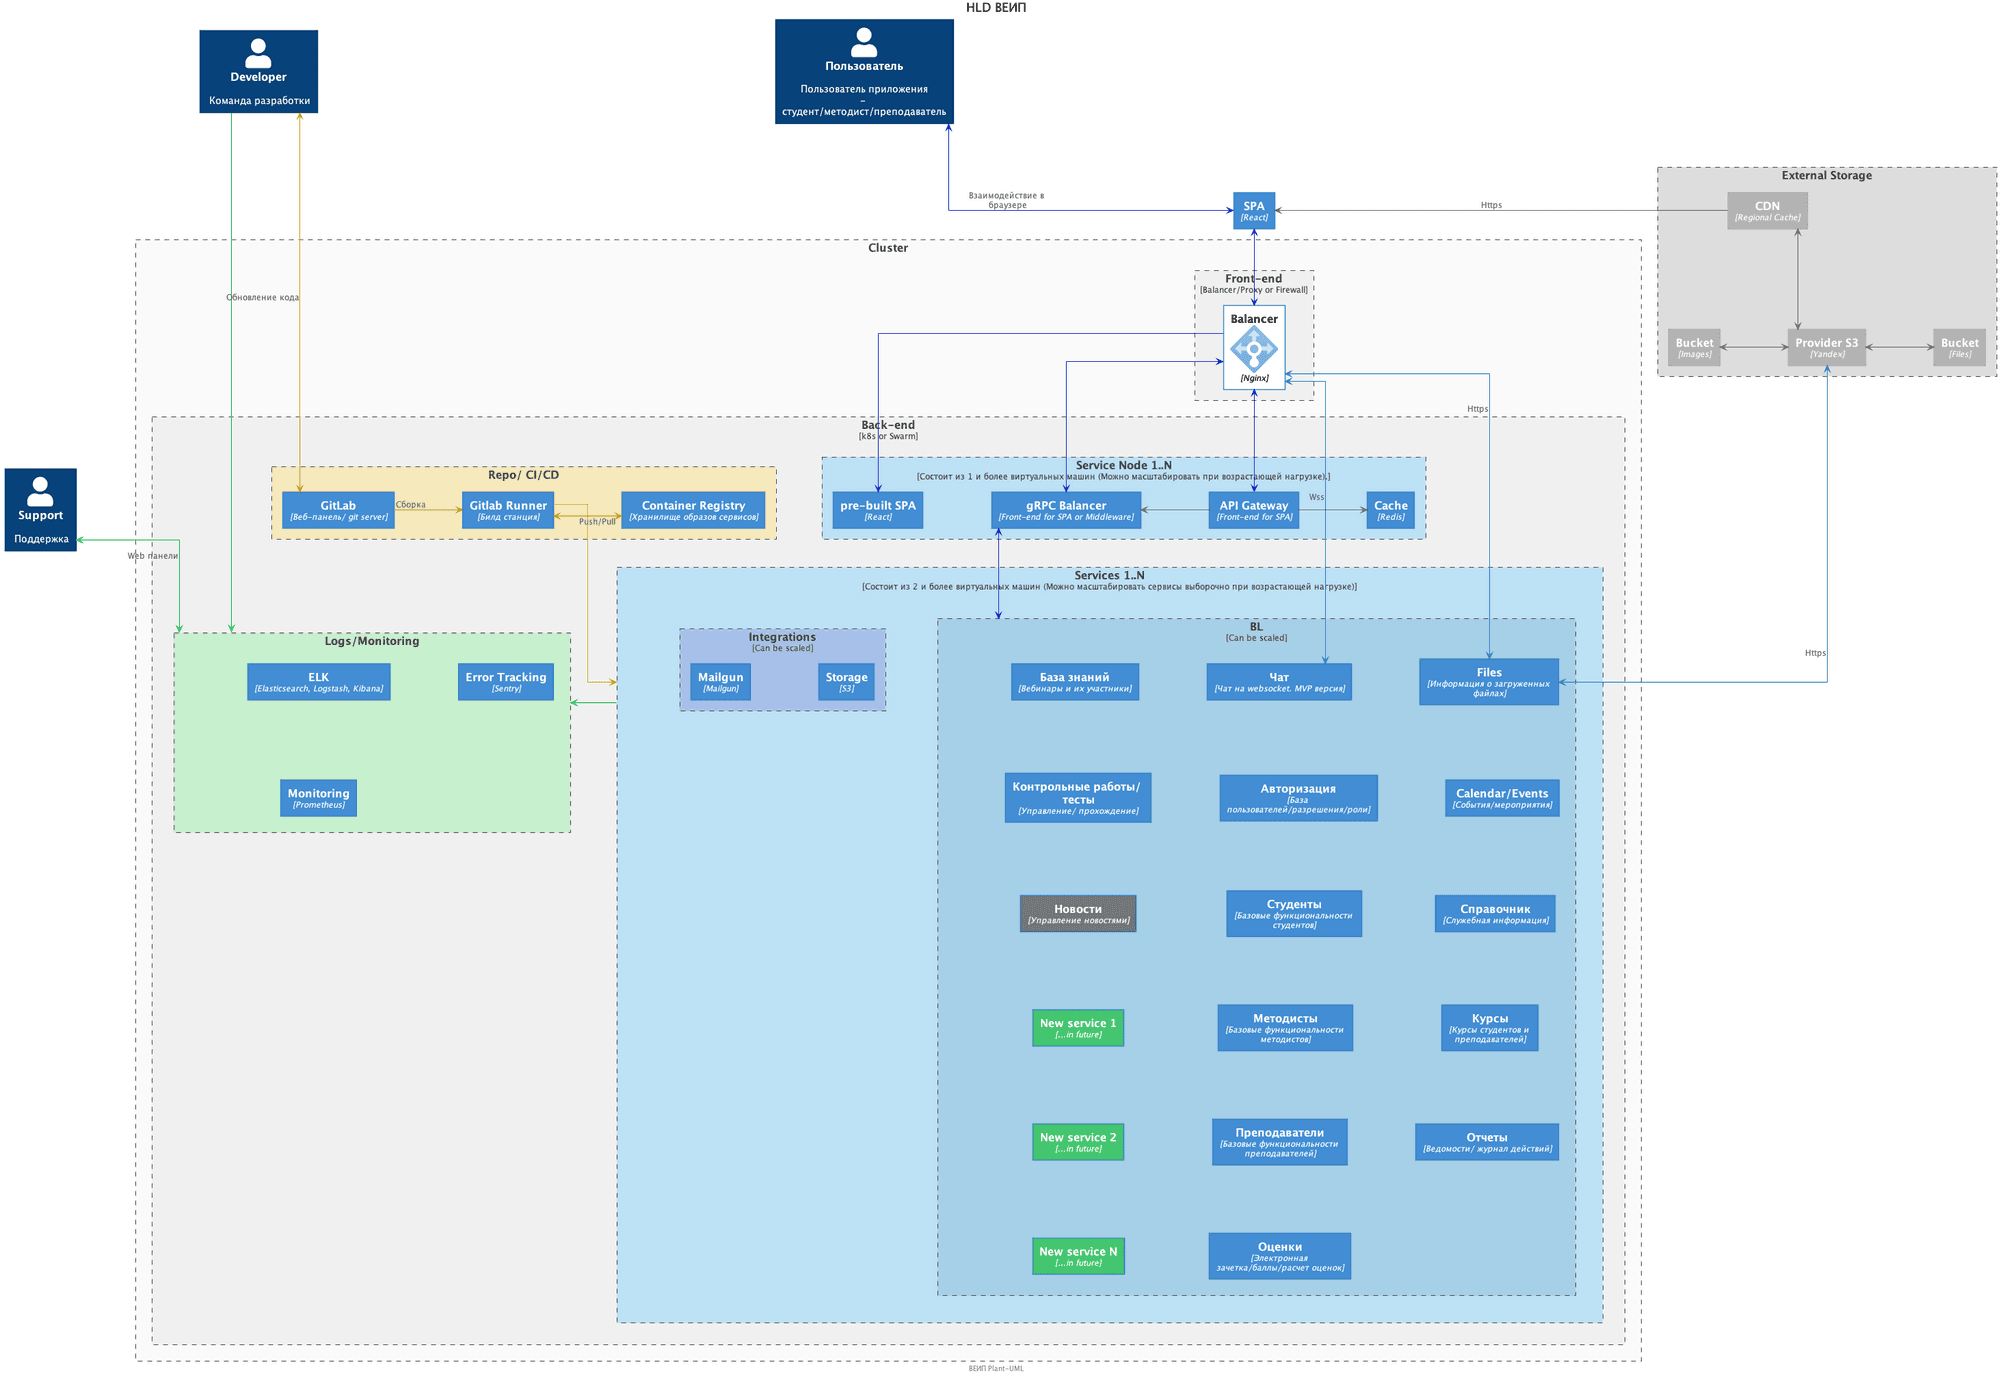Click the CDN Regional Cache box
The image size is (2000, 1376).
[1766, 210]
